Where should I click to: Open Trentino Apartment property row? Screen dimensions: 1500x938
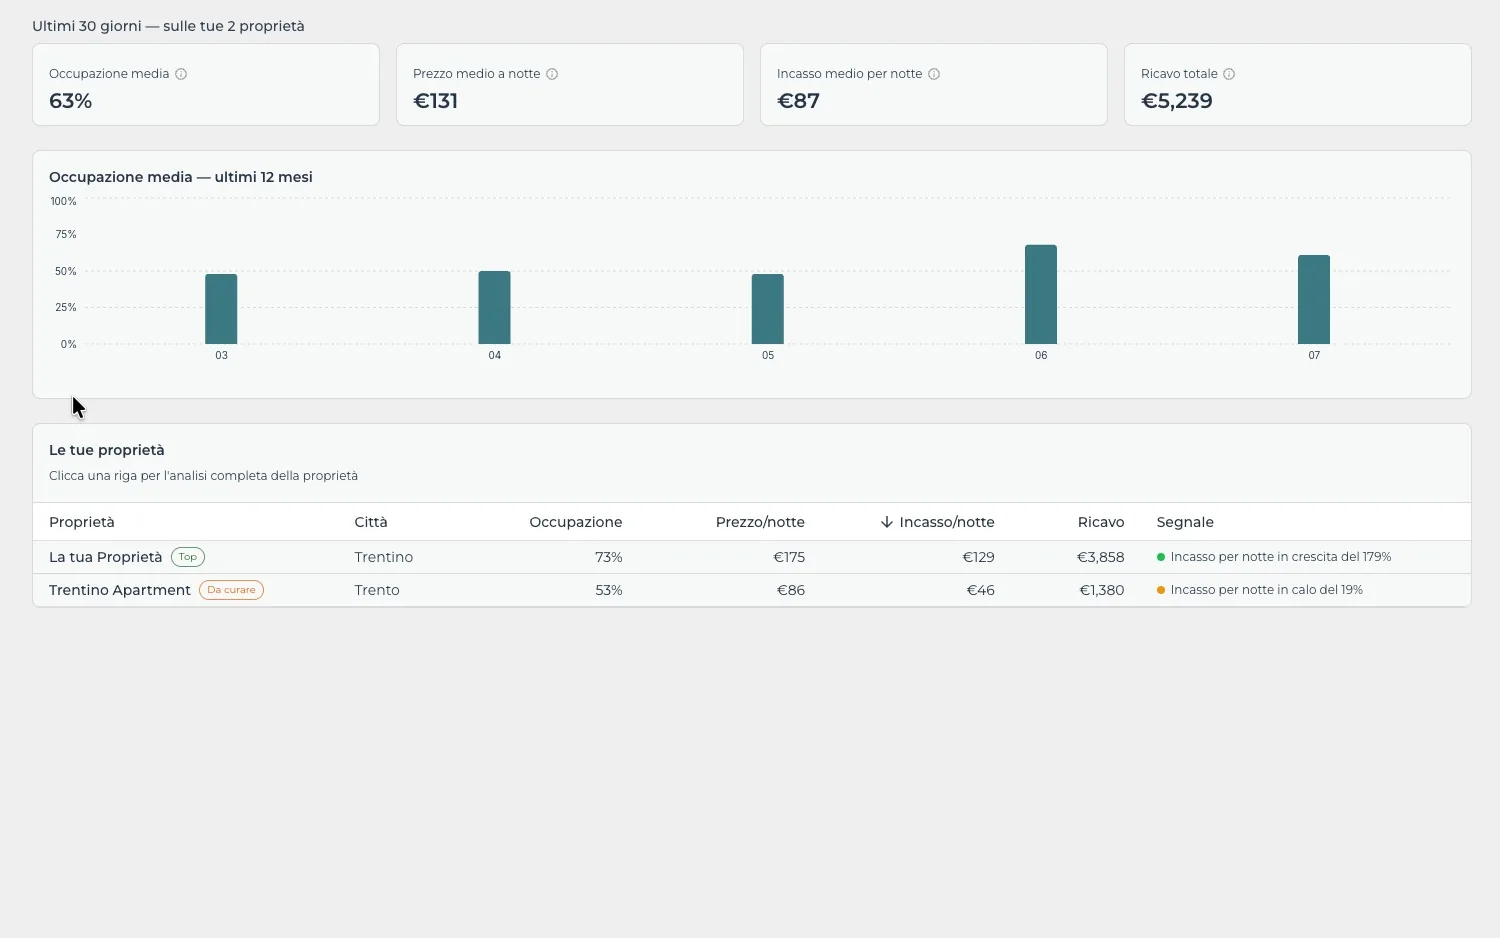pyautogui.click(x=752, y=590)
